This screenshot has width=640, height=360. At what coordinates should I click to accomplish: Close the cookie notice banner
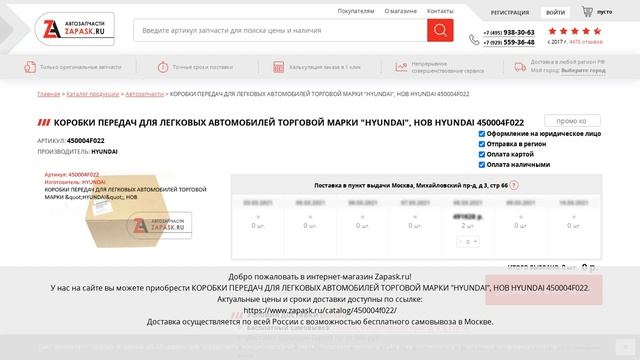[x=625, y=347]
